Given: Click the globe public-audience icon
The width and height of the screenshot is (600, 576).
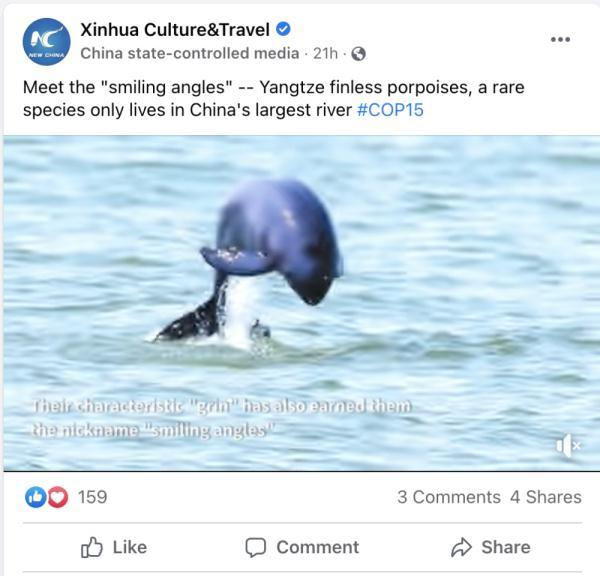Looking at the screenshot, I should [359, 54].
